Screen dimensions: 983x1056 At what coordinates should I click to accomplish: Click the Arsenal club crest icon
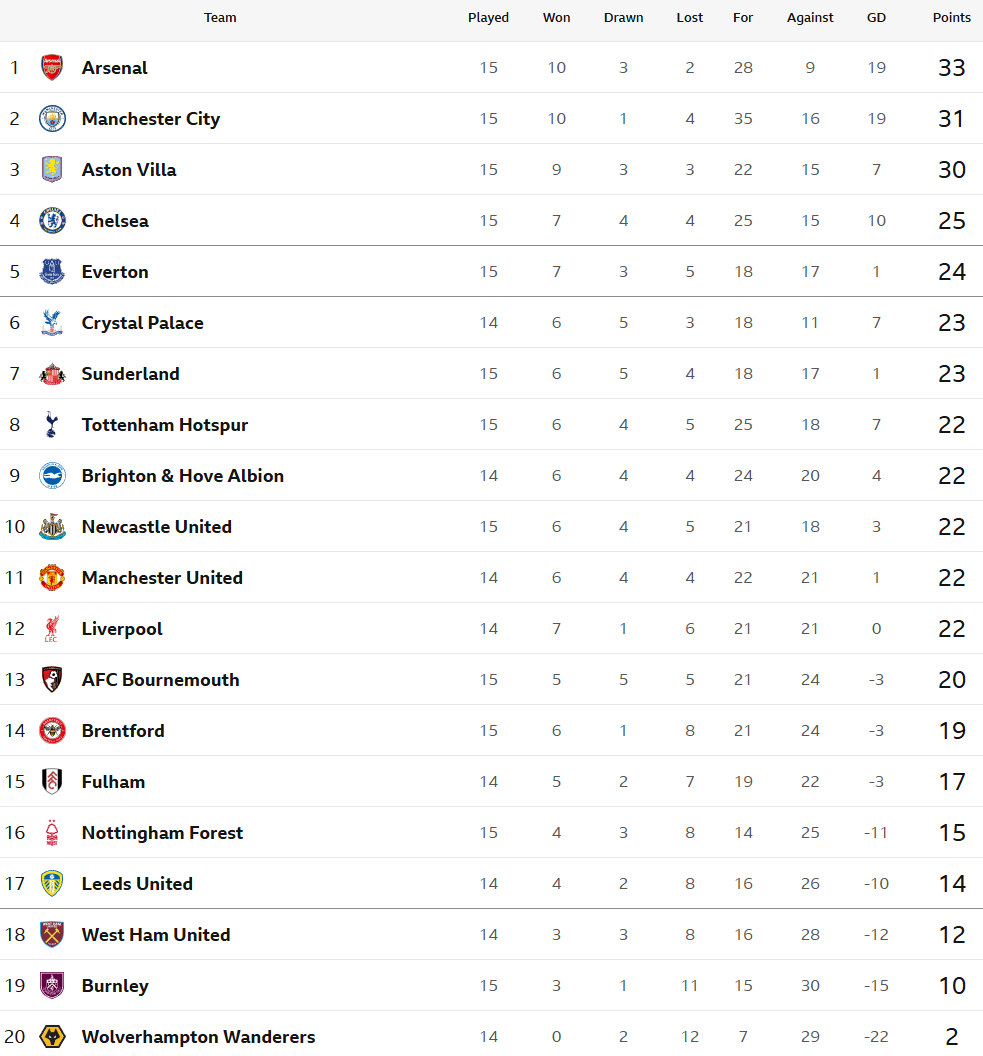(x=52, y=68)
